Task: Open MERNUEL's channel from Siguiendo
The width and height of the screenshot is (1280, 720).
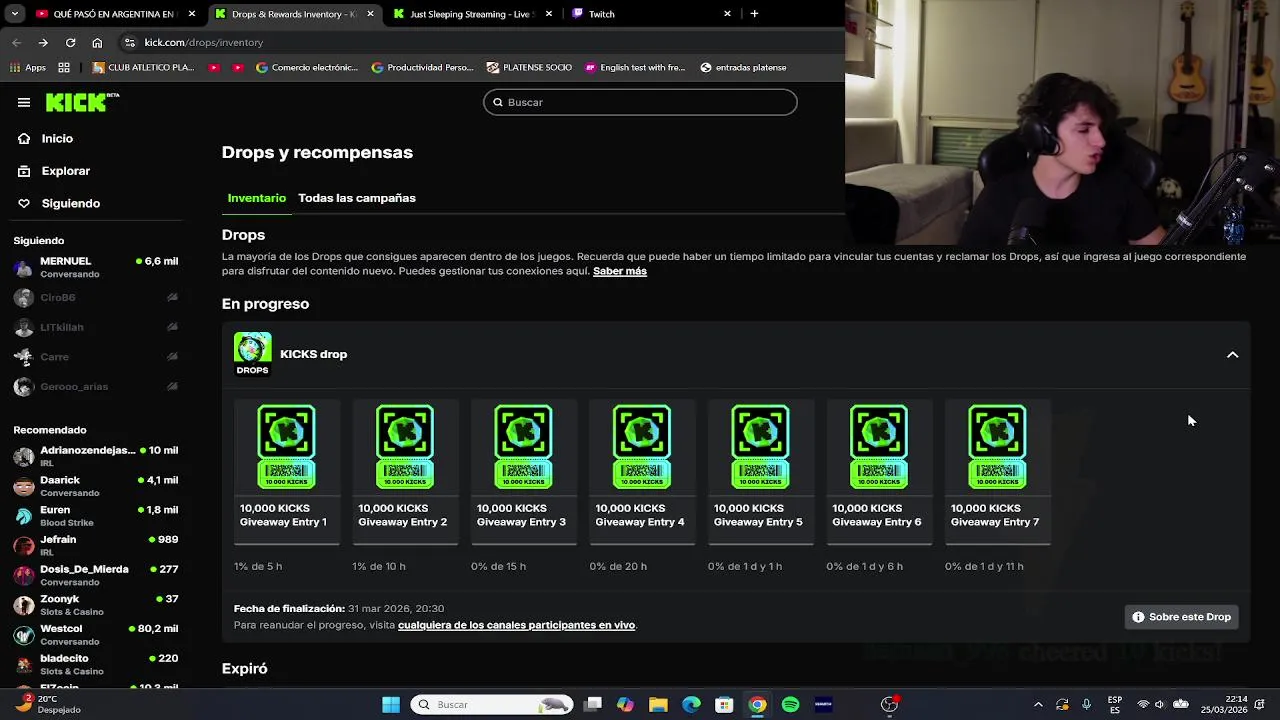Action: click(x=96, y=267)
